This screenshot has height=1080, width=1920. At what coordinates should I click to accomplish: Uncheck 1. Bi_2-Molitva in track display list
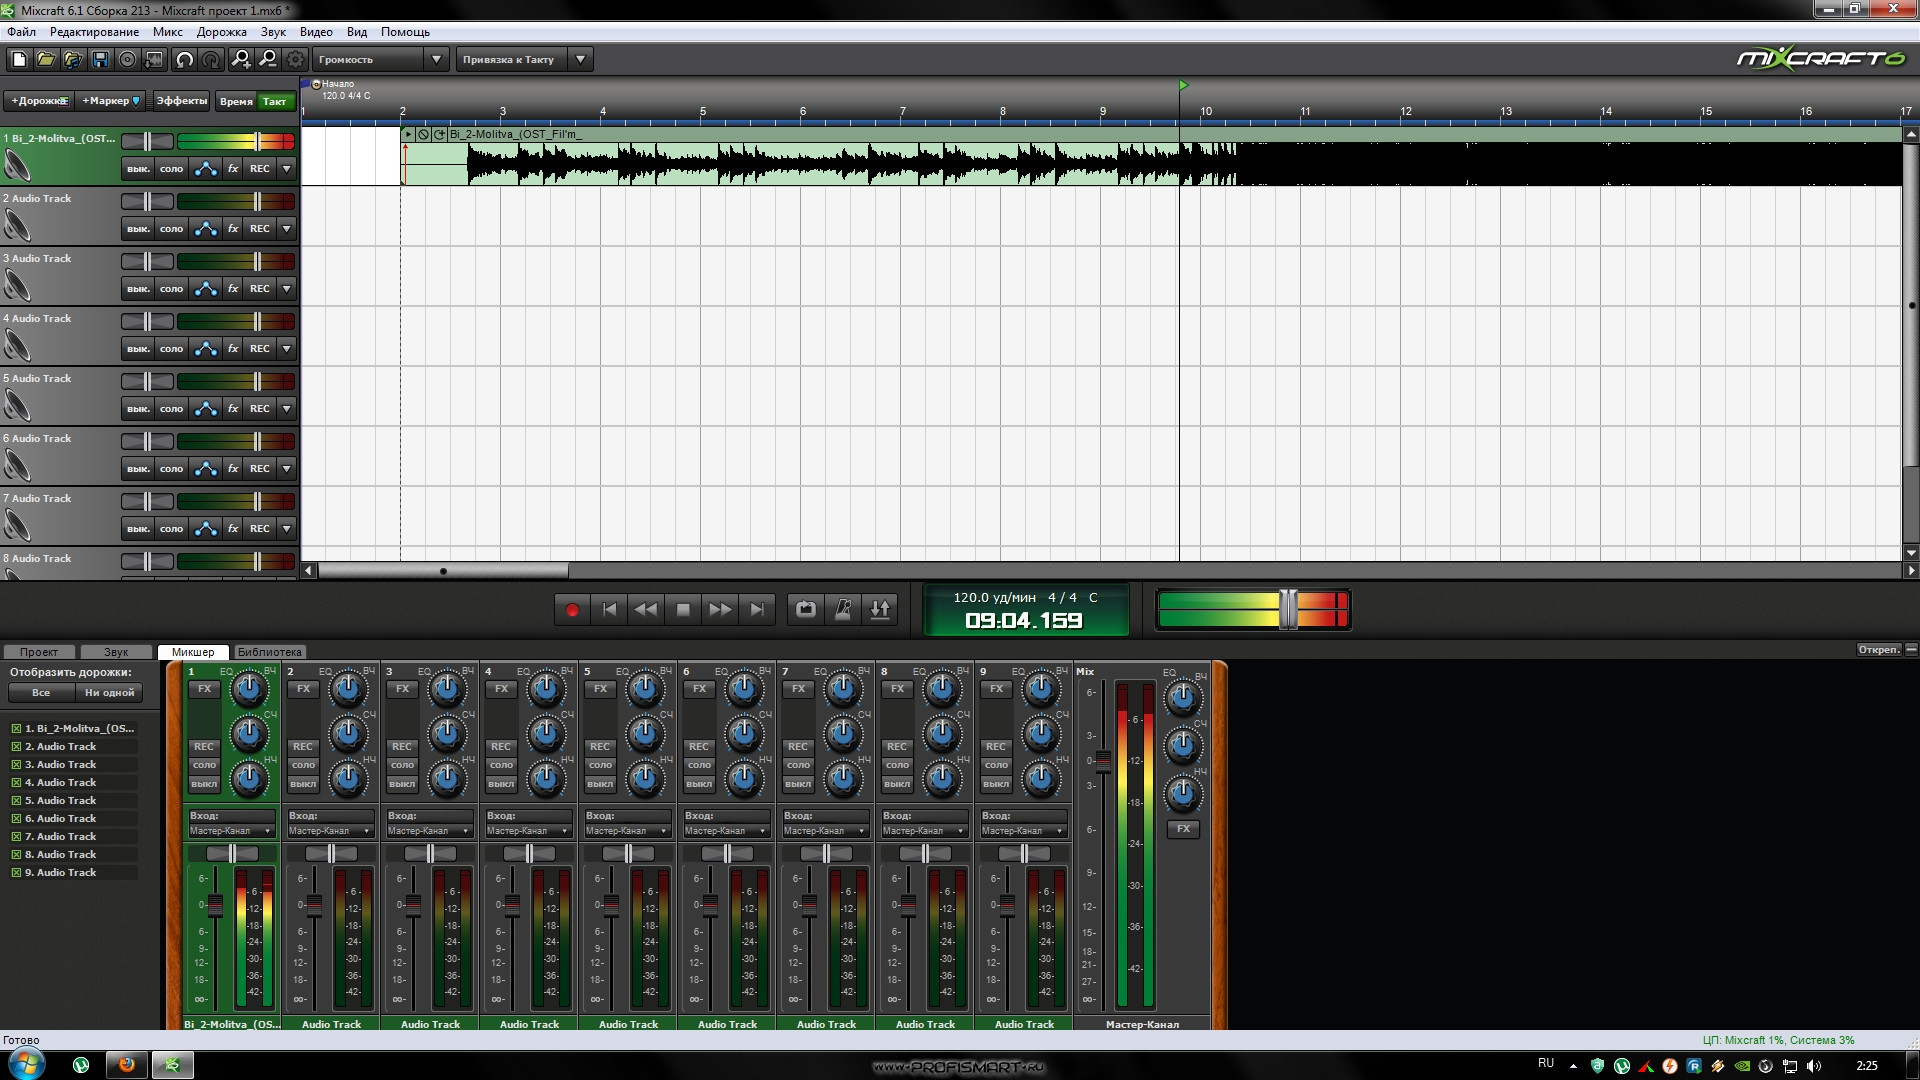(x=16, y=729)
